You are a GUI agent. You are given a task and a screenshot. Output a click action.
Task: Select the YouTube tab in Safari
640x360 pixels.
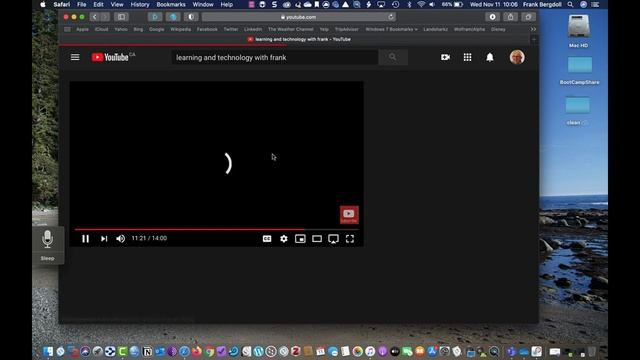pos(299,40)
